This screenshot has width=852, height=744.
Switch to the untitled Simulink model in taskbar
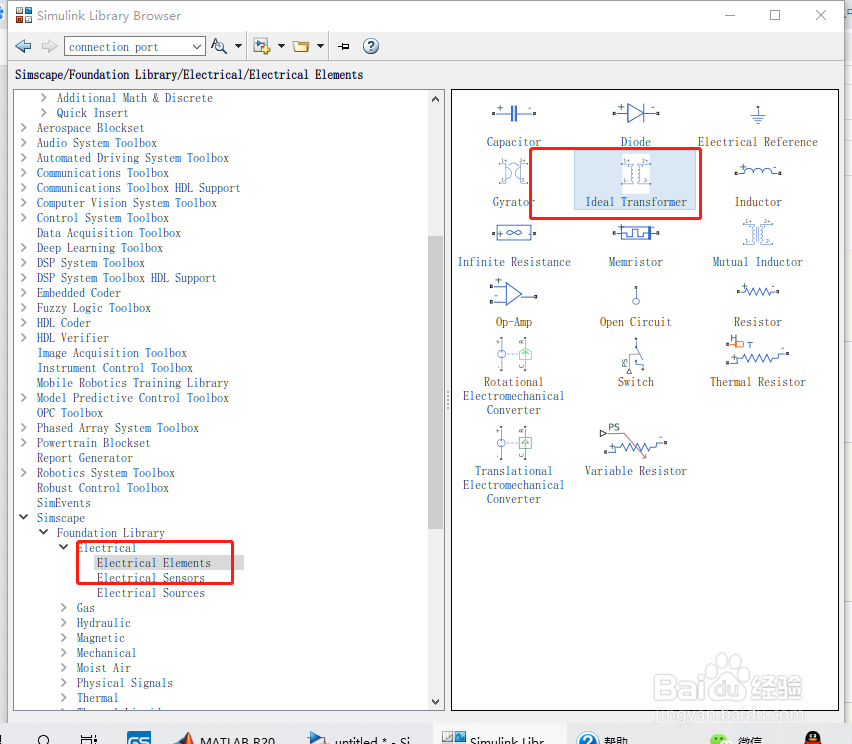tap(360, 738)
